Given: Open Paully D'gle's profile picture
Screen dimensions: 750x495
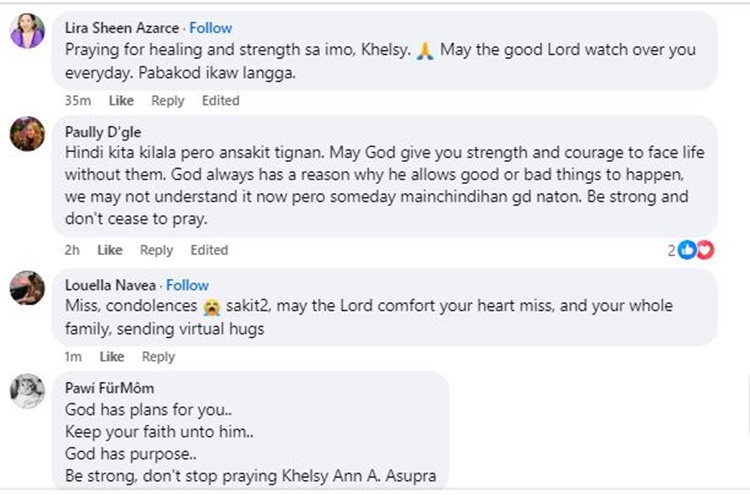Looking at the screenshot, I should tap(27, 133).
